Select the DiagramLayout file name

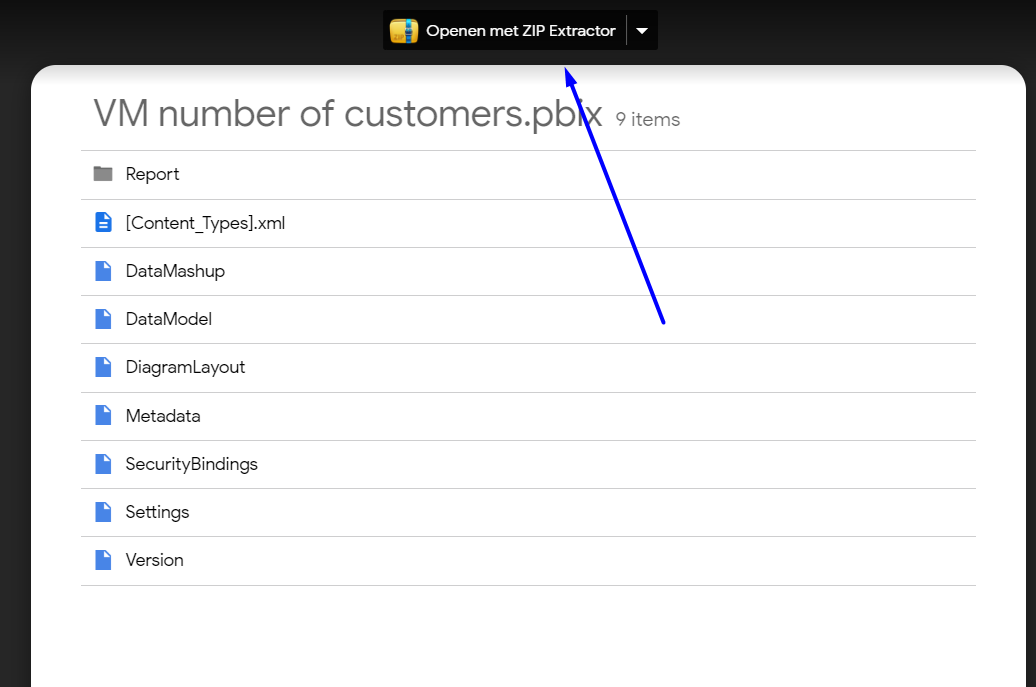pos(185,367)
